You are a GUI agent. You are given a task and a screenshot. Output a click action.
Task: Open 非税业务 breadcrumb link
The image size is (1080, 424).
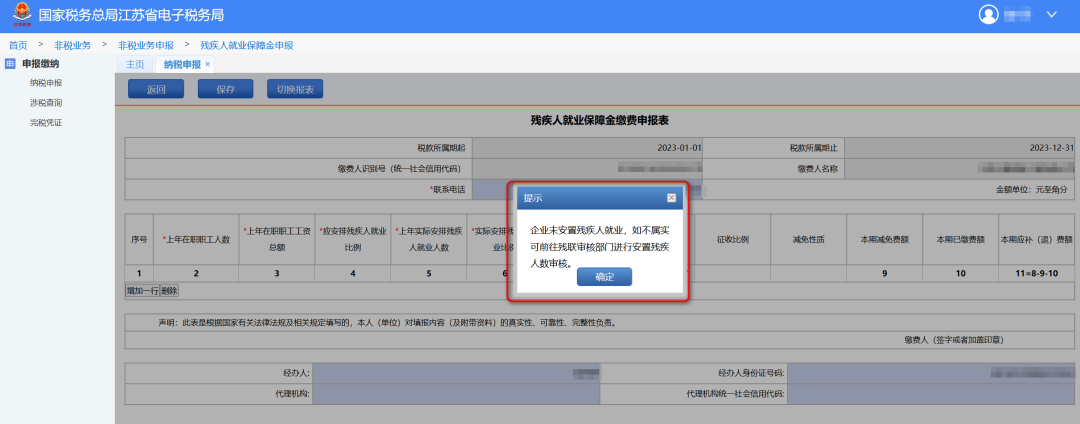click(x=72, y=45)
